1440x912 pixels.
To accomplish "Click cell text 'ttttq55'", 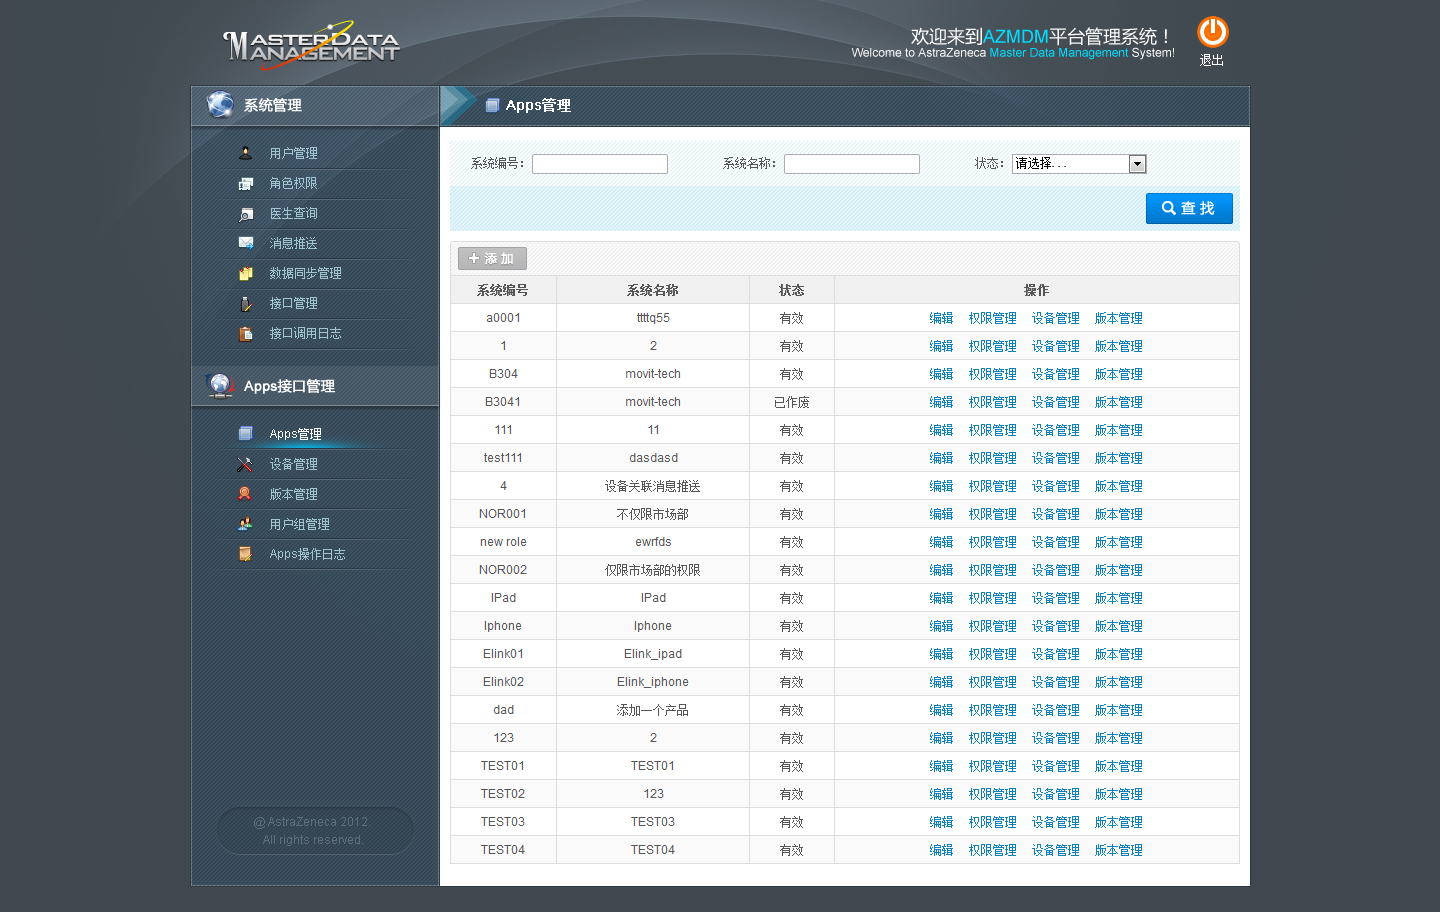I will tap(653, 318).
